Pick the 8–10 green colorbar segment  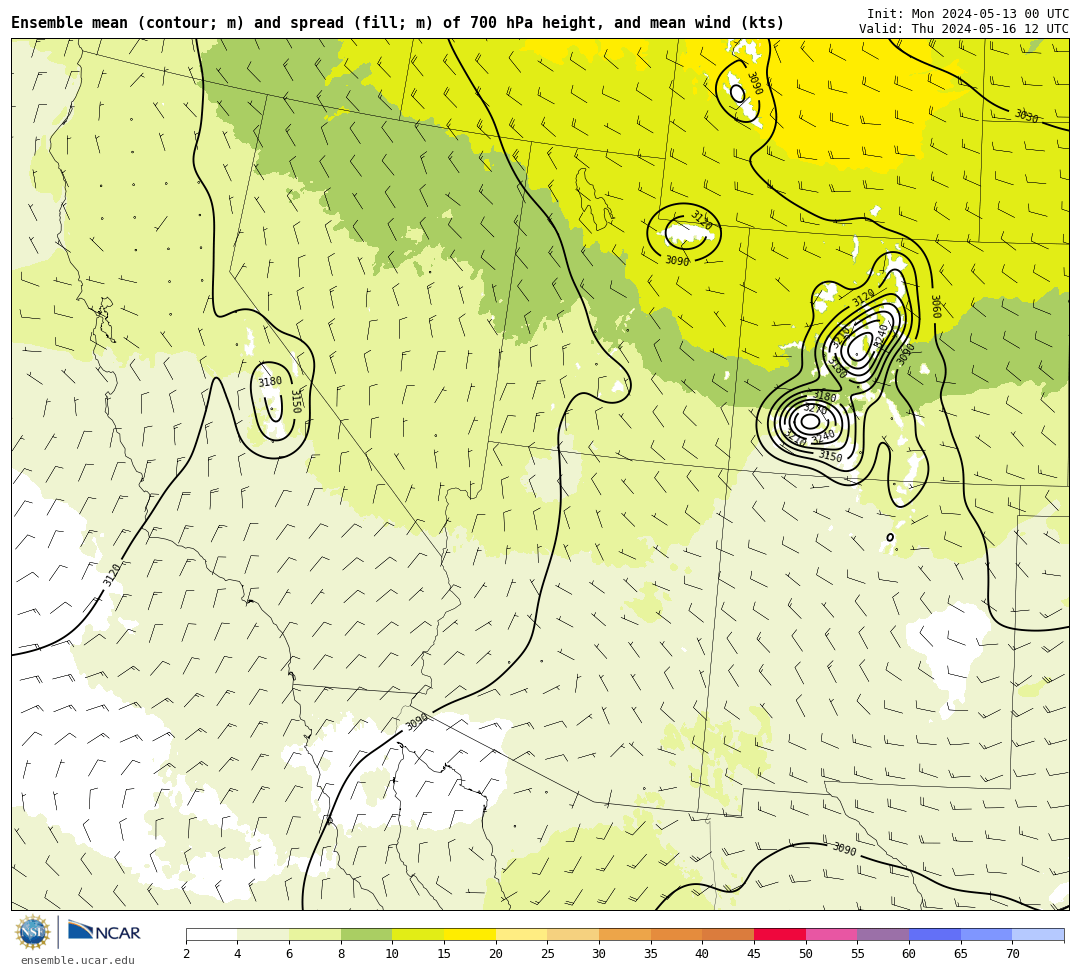tap(366, 934)
